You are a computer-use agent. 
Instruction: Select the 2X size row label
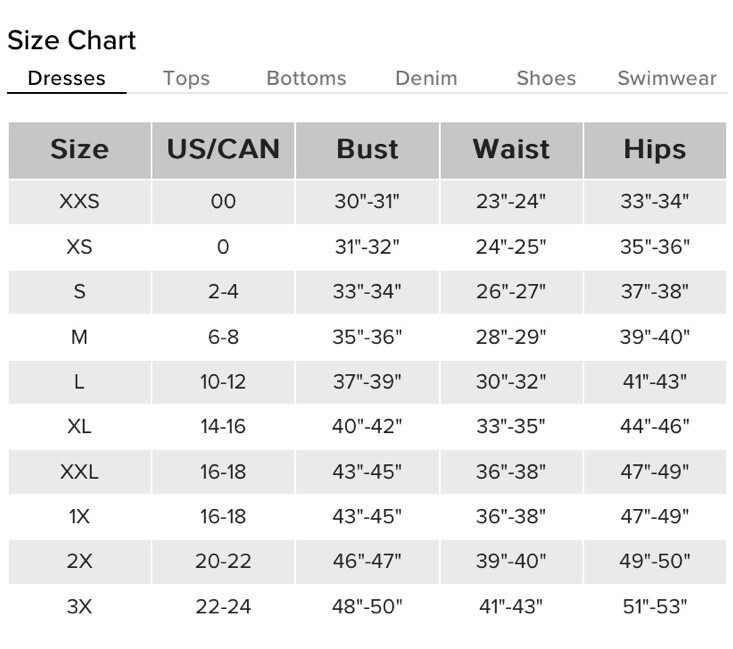(x=79, y=562)
